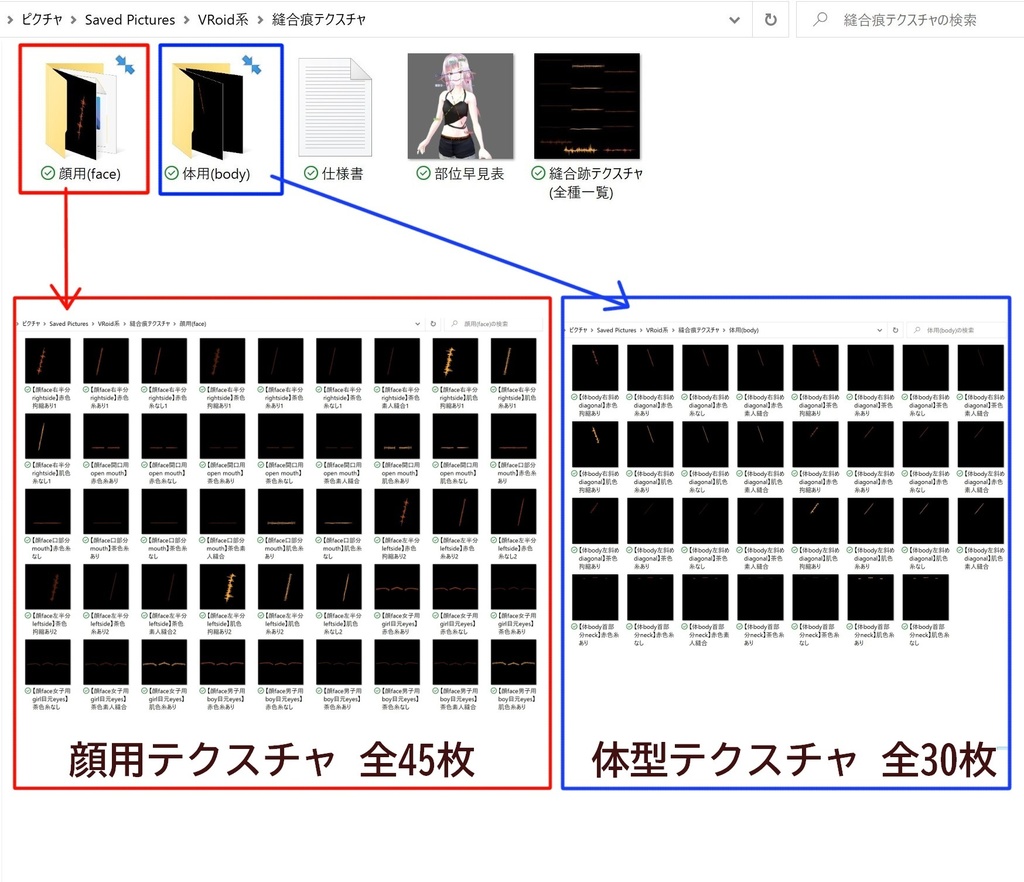This screenshot has height=882, width=1024.
Task: Click the refresh icon in the 体用(body) window
Action: point(896,329)
